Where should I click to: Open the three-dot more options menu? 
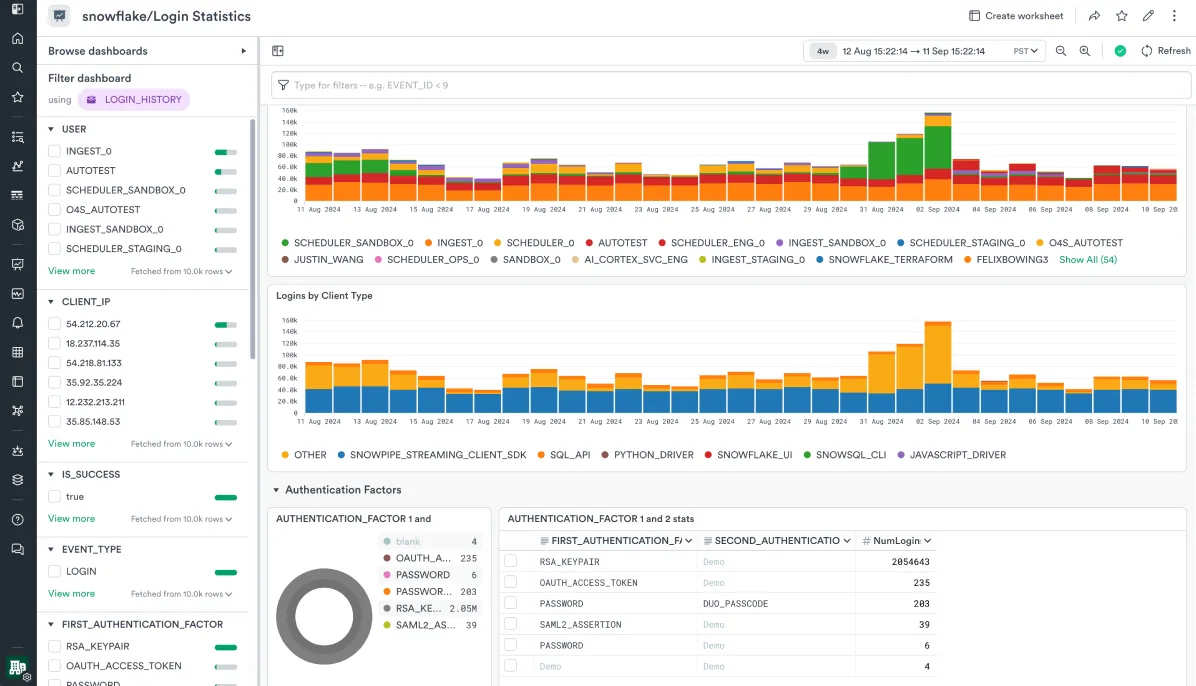tap(1174, 16)
